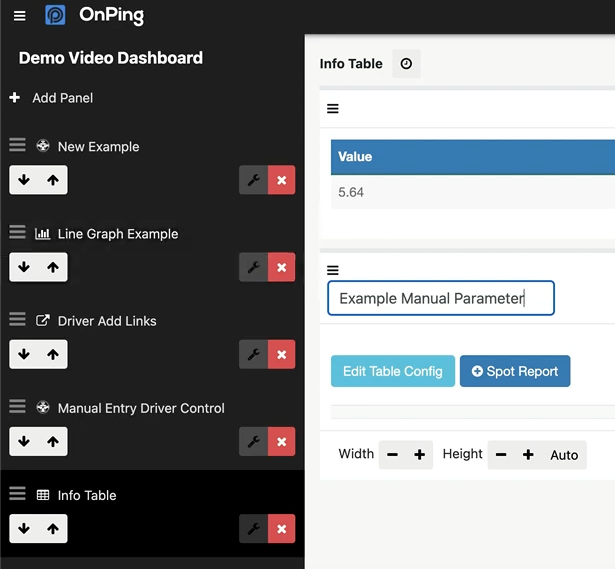Set the panel Height to Auto
Screen dimensions: 615x569
pos(564,455)
